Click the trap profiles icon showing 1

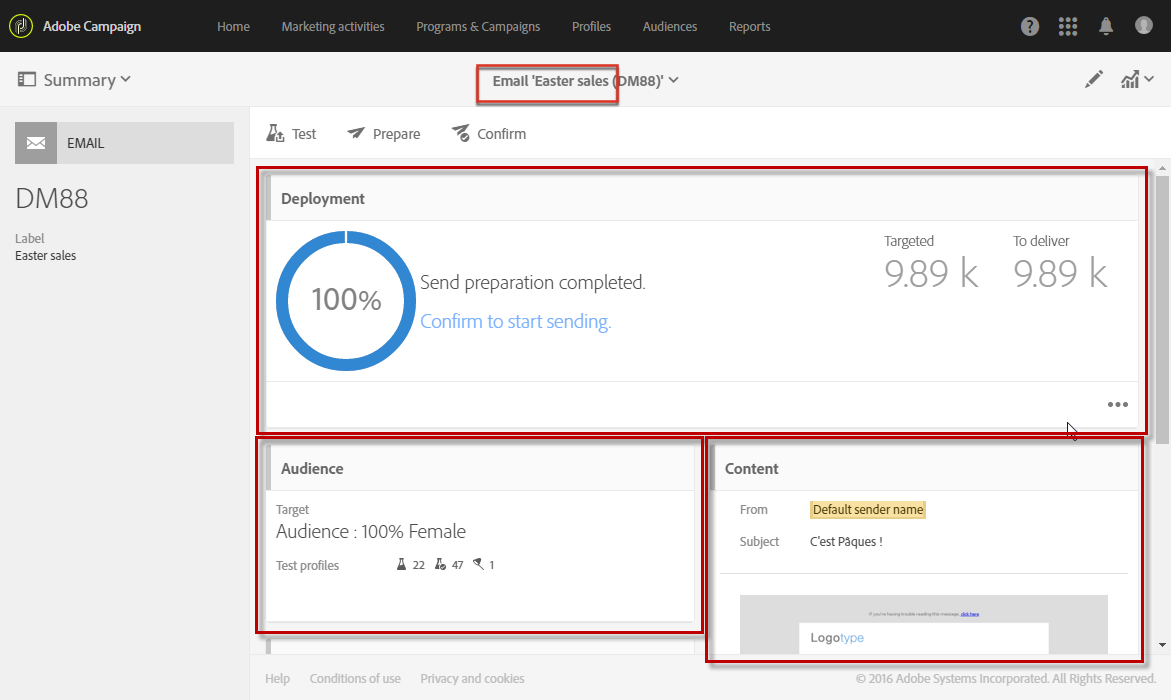tap(479, 564)
